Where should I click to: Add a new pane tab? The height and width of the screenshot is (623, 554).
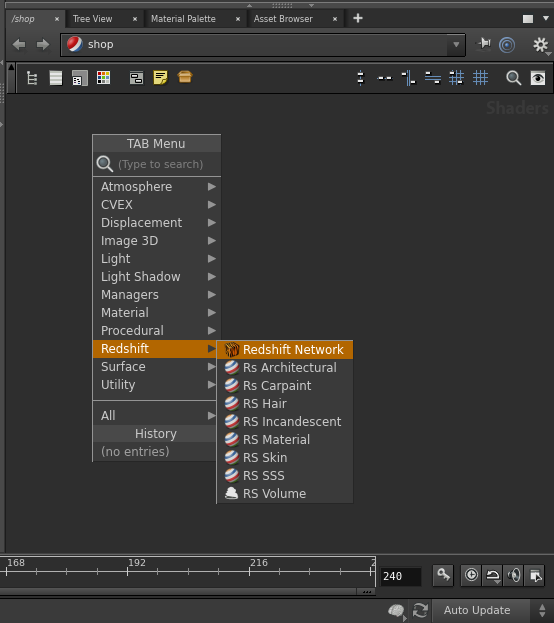click(358, 18)
